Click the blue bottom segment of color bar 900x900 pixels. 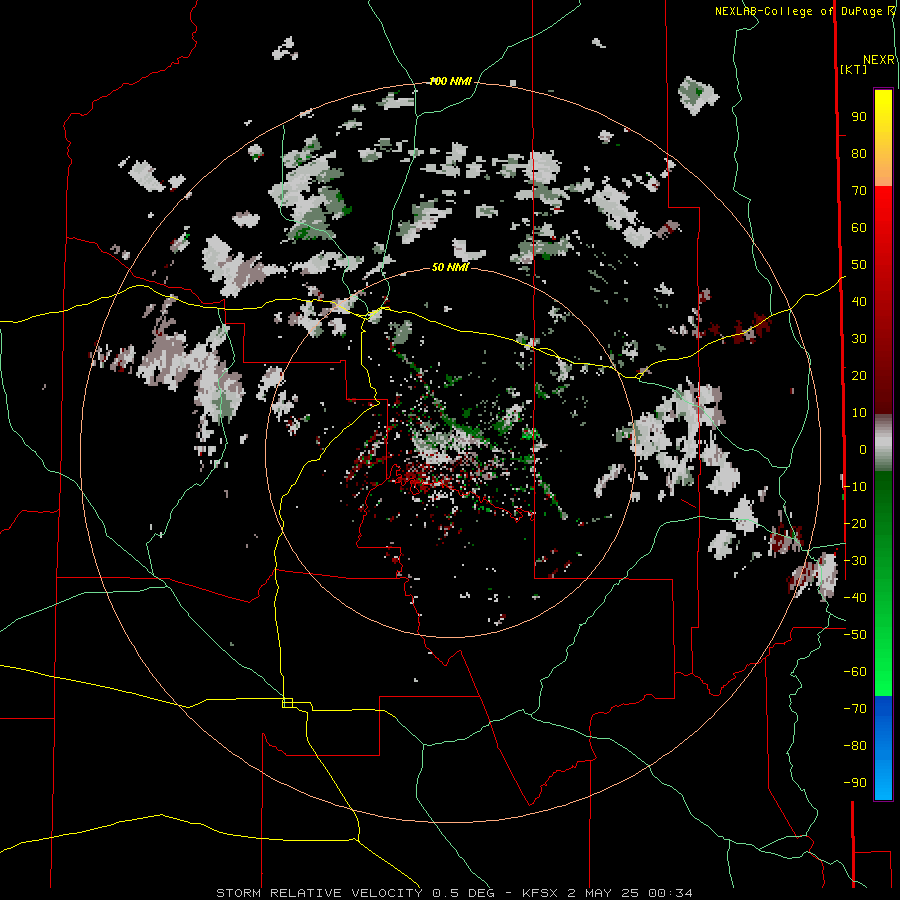pos(883,747)
